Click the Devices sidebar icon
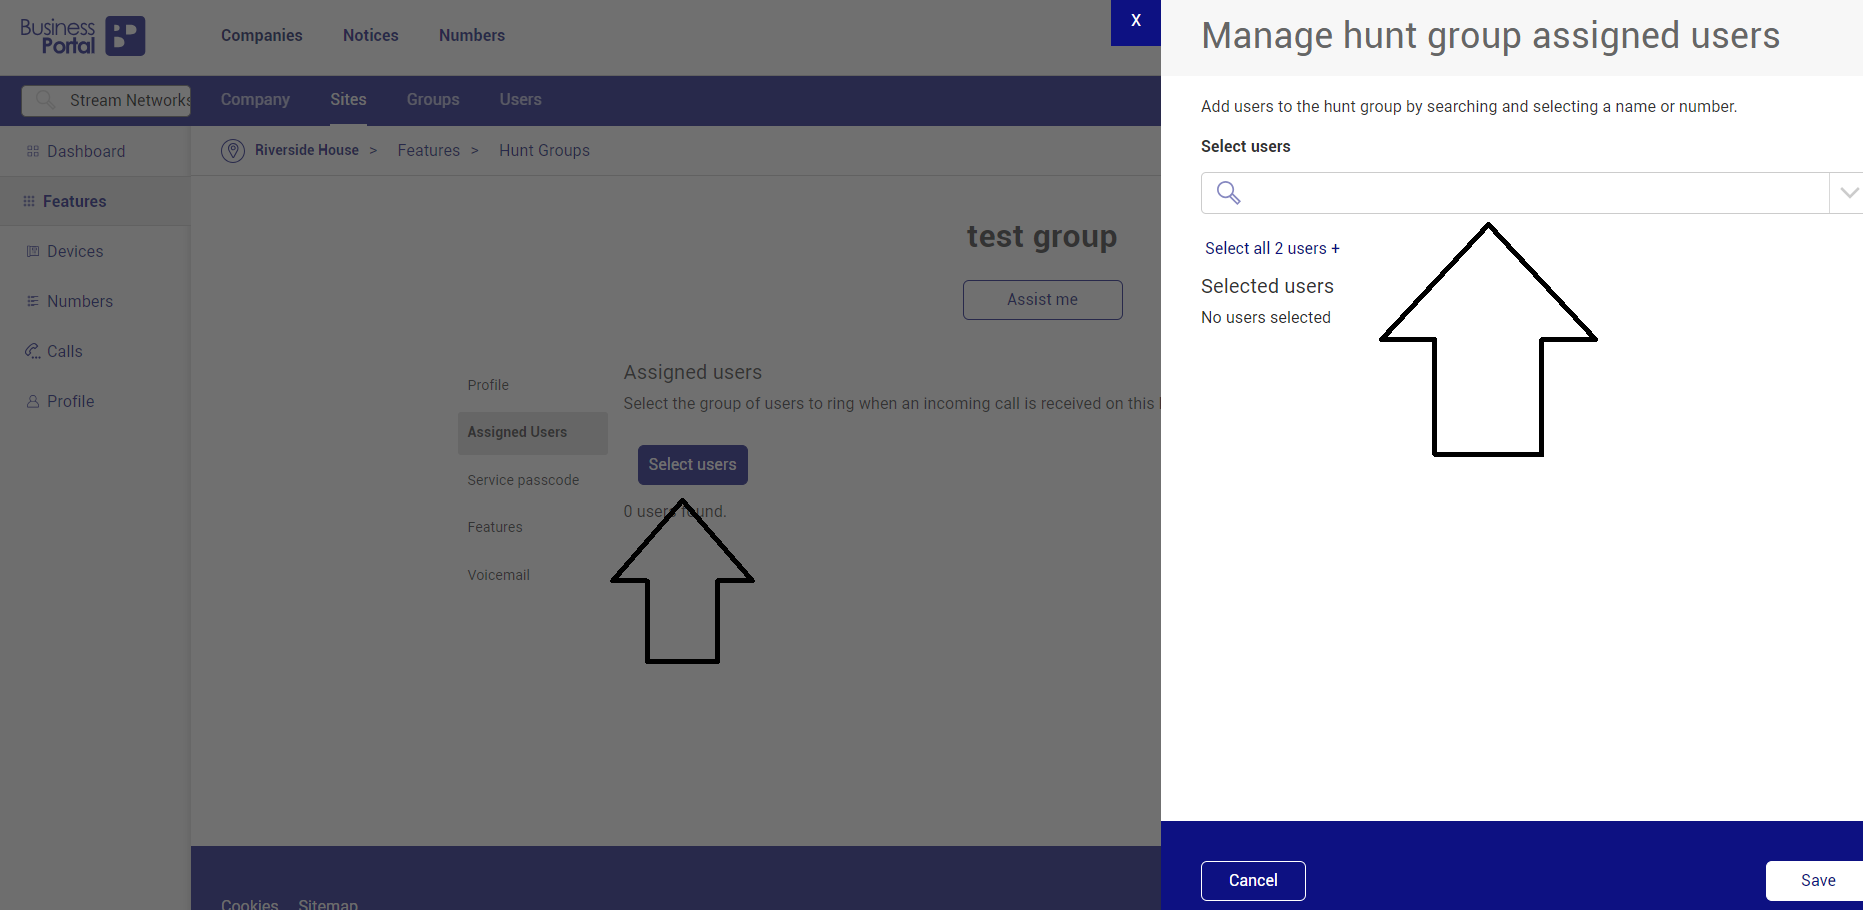Image resolution: width=1863 pixels, height=910 pixels. [33, 251]
